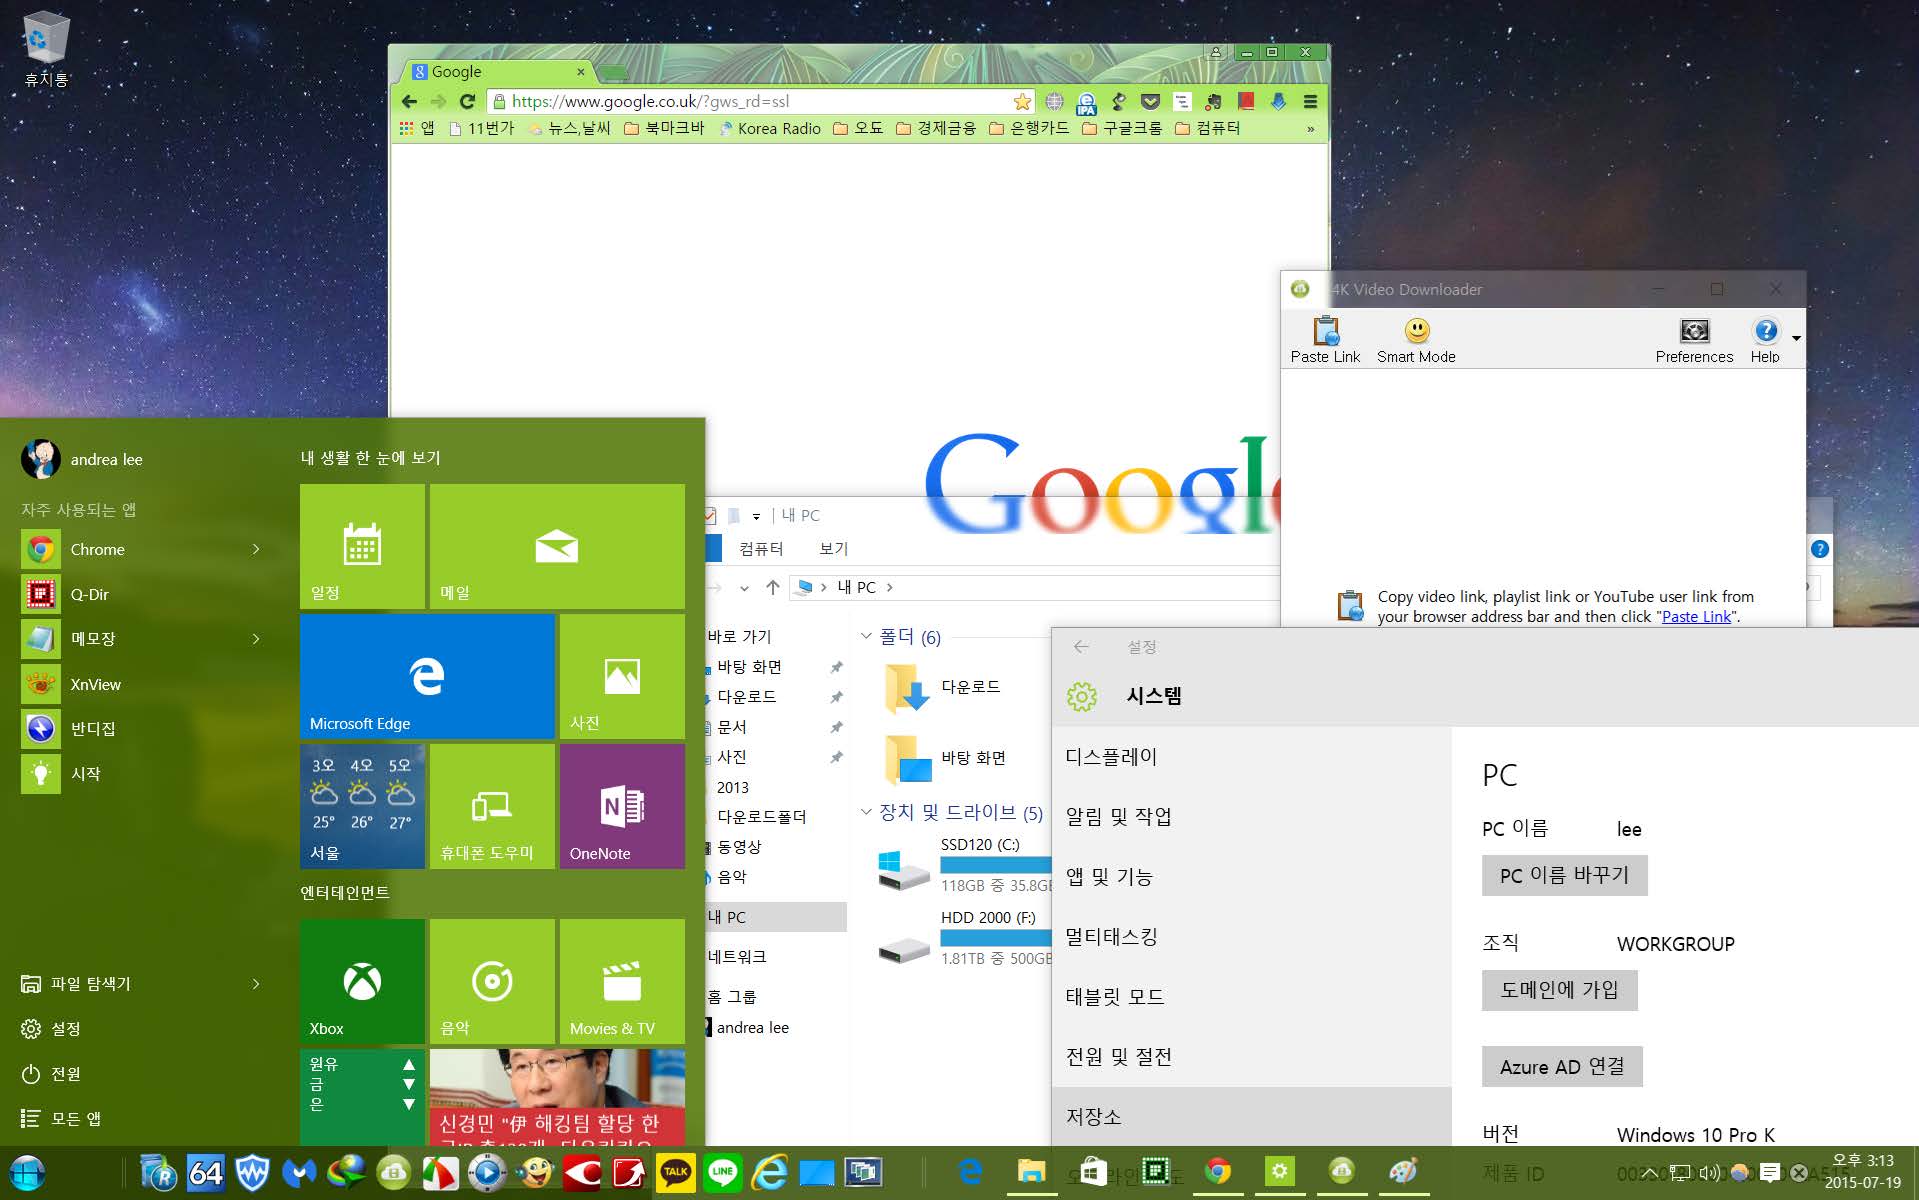The width and height of the screenshot is (1919, 1200).
Task: Select 알림 및 작업 in Settings sidebar
Action: pos(1252,817)
